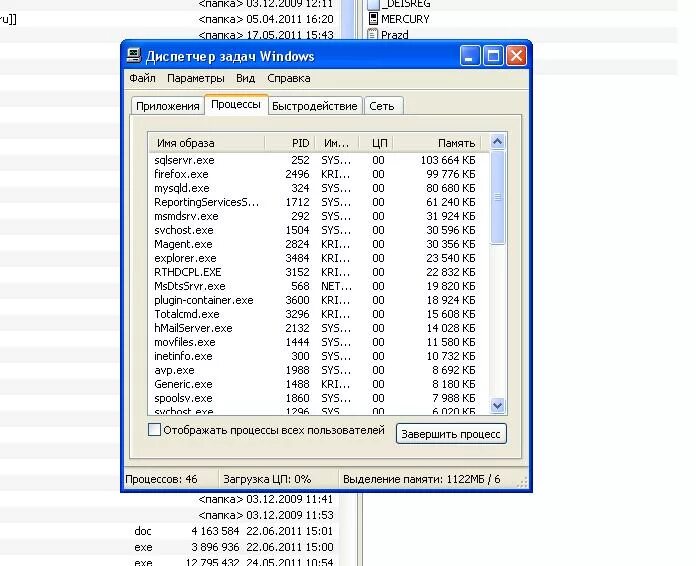Select the spoolsv.exe process
Image resolution: width=696 pixels, height=566 pixels.
point(319,398)
